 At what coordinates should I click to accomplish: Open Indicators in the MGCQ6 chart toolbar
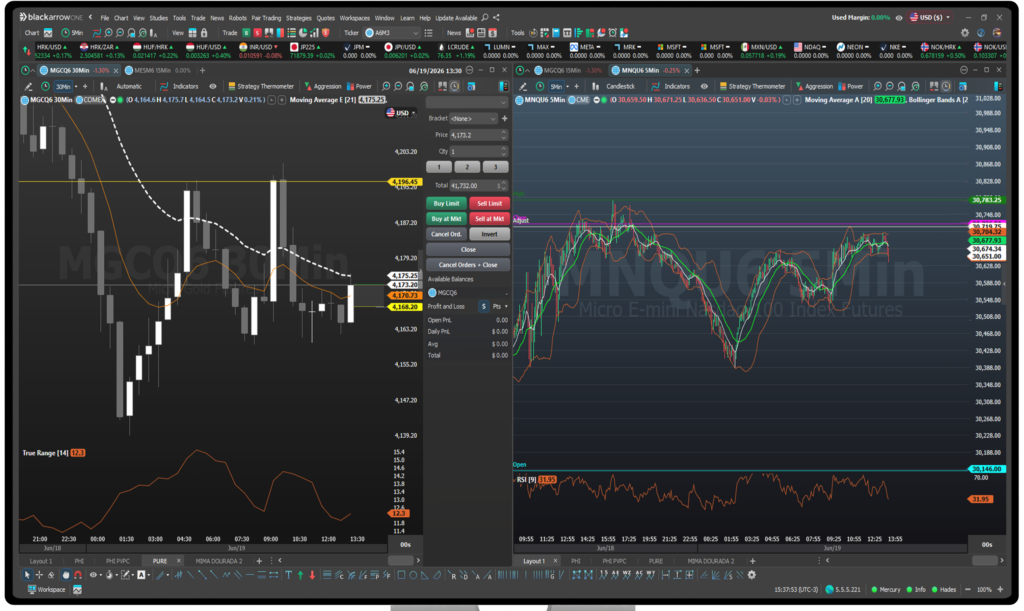coord(180,86)
